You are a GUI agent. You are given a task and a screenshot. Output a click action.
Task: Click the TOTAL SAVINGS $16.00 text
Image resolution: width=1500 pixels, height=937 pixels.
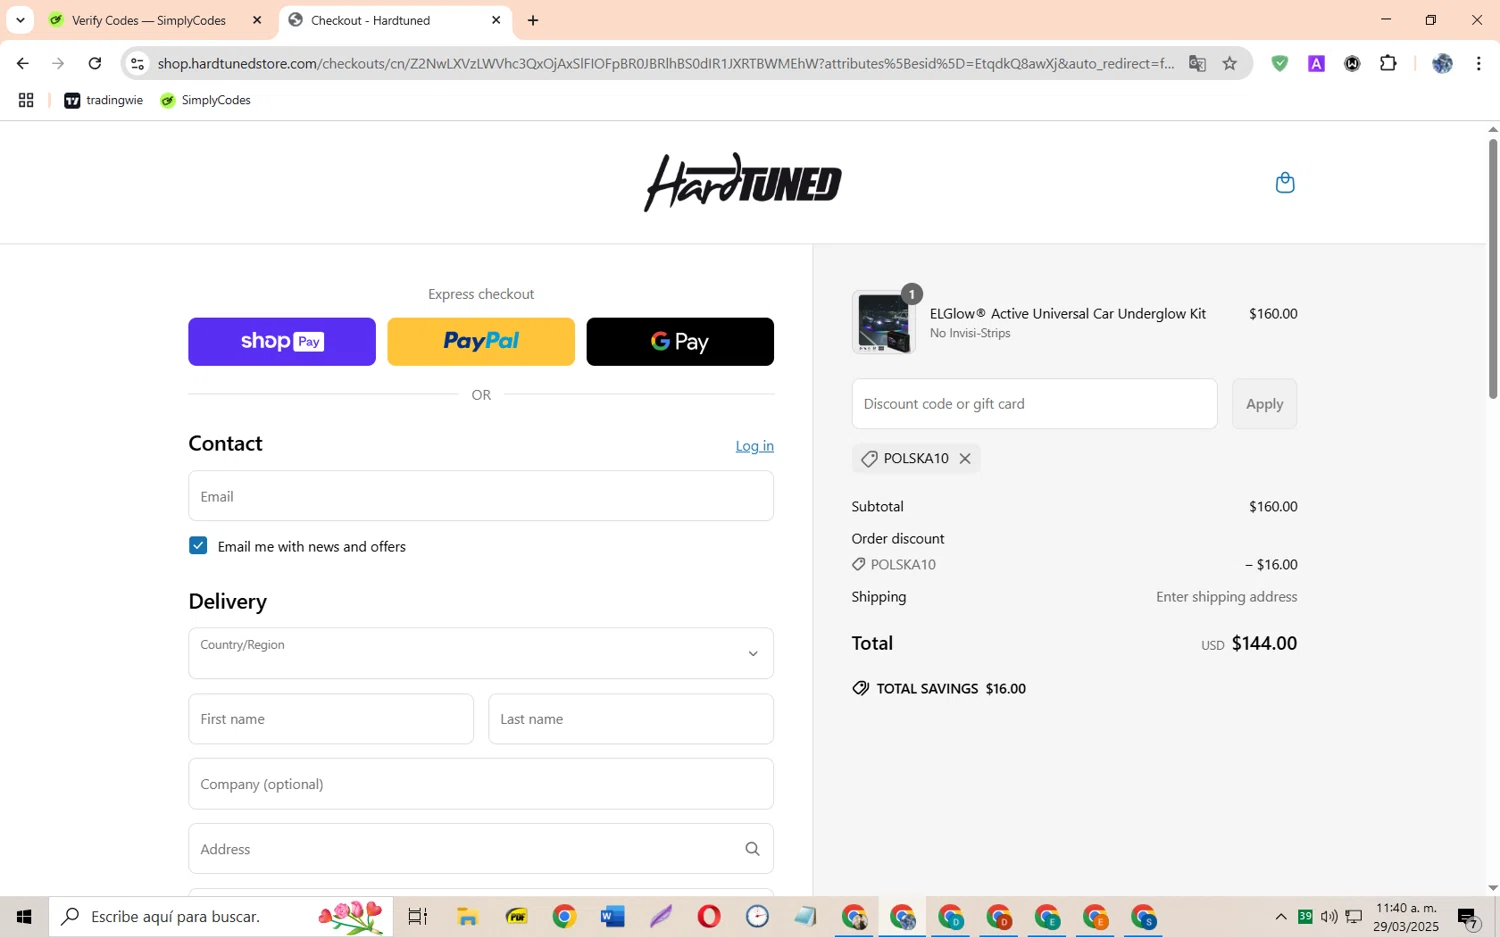coord(951,689)
